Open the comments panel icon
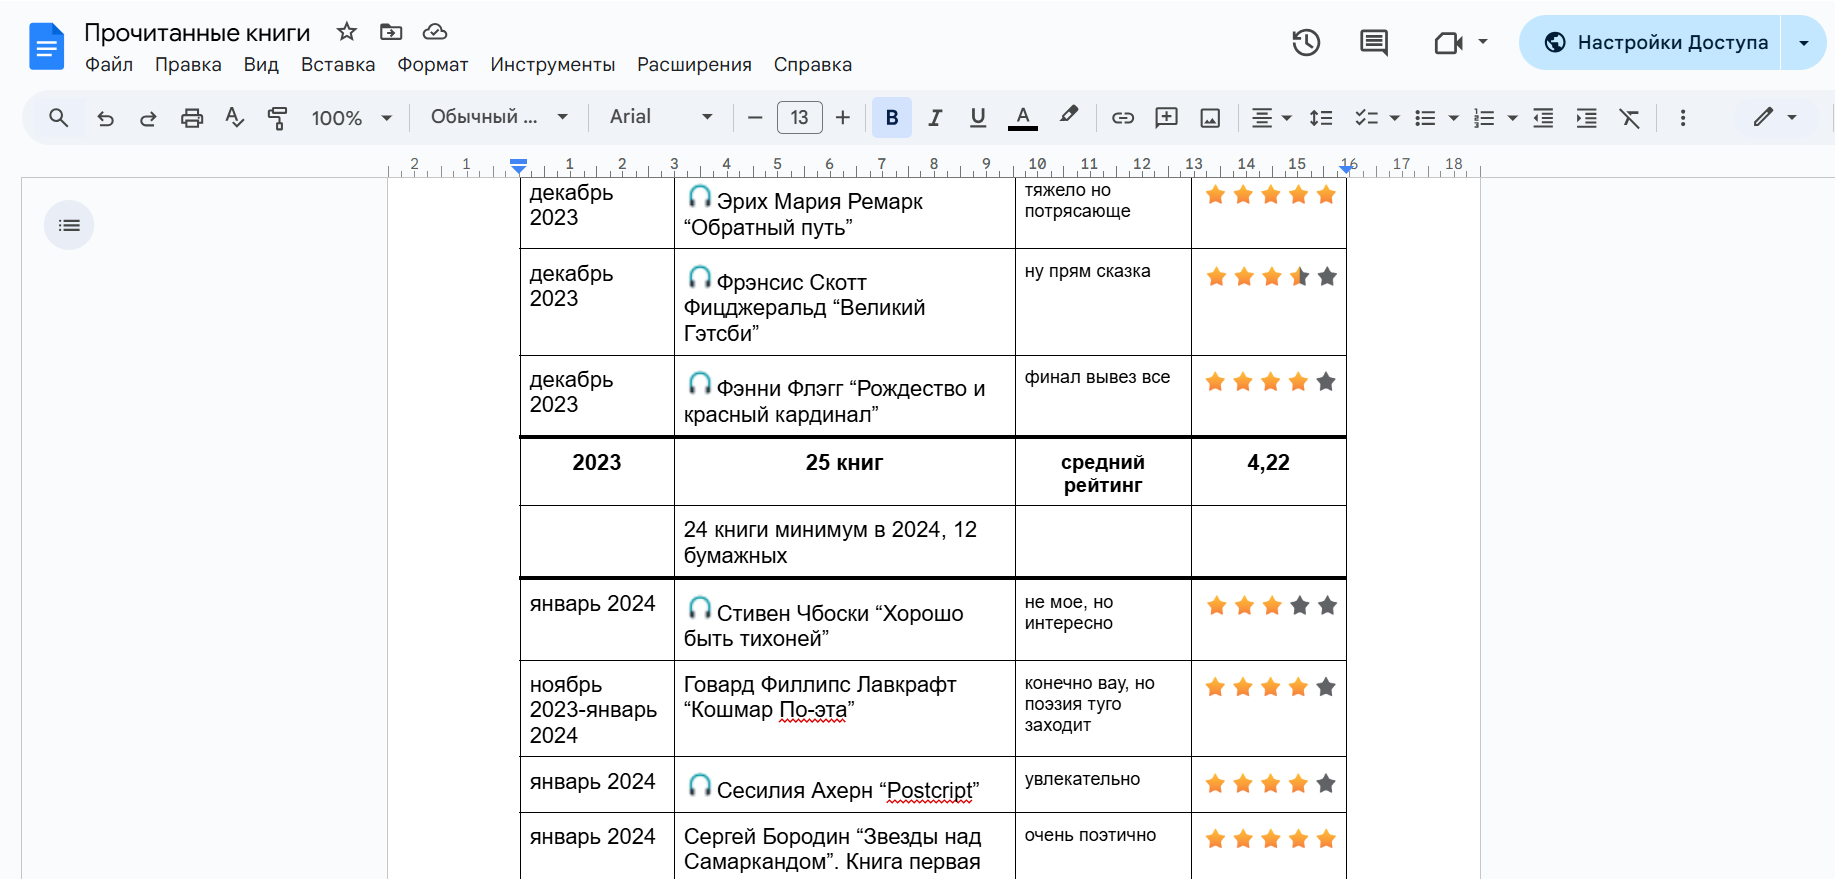1835x879 pixels. click(x=1374, y=43)
